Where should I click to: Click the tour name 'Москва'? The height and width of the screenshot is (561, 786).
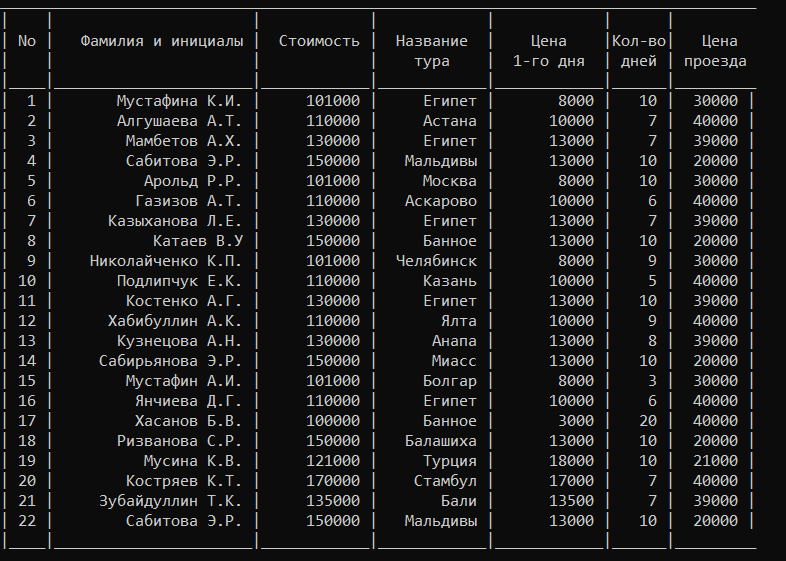pos(450,181)
